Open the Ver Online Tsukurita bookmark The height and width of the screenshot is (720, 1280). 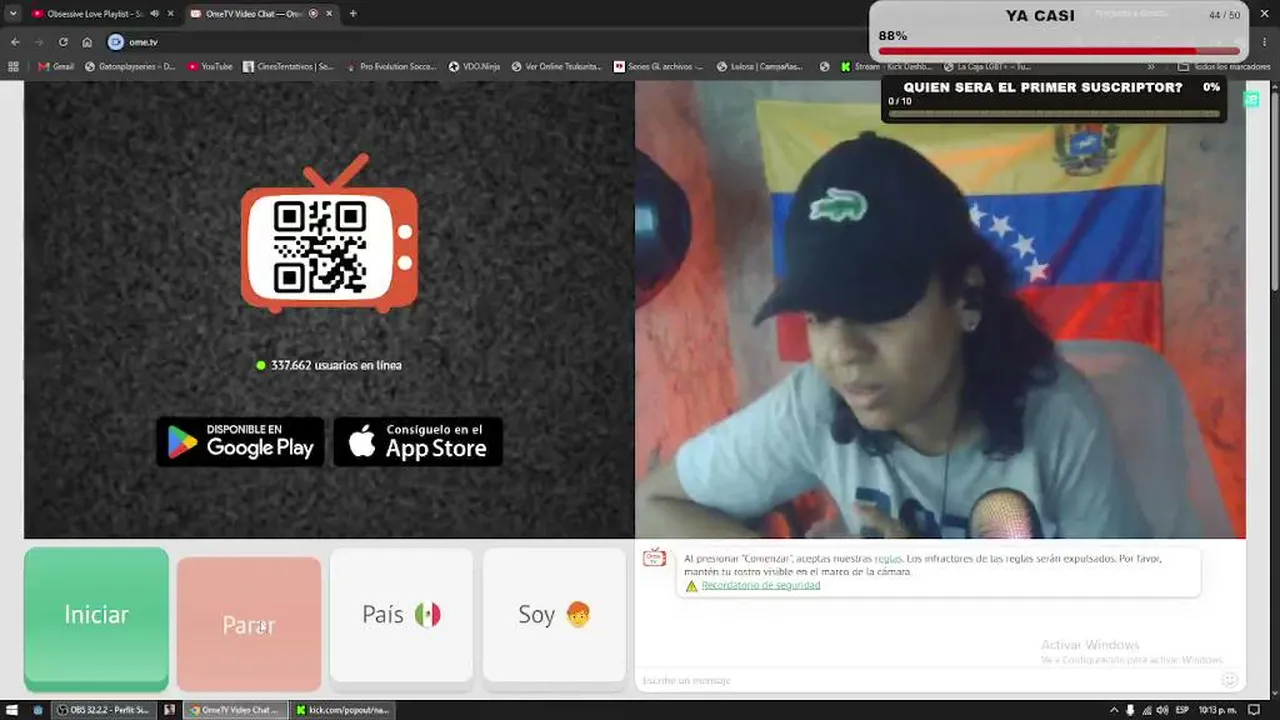click(556, 67)
